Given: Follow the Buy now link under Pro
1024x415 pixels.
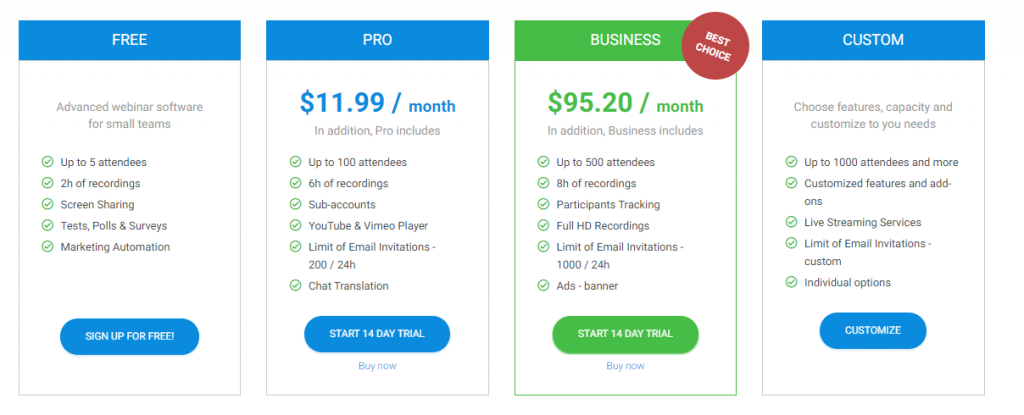Looking at the screenshot, I should 377,366.
